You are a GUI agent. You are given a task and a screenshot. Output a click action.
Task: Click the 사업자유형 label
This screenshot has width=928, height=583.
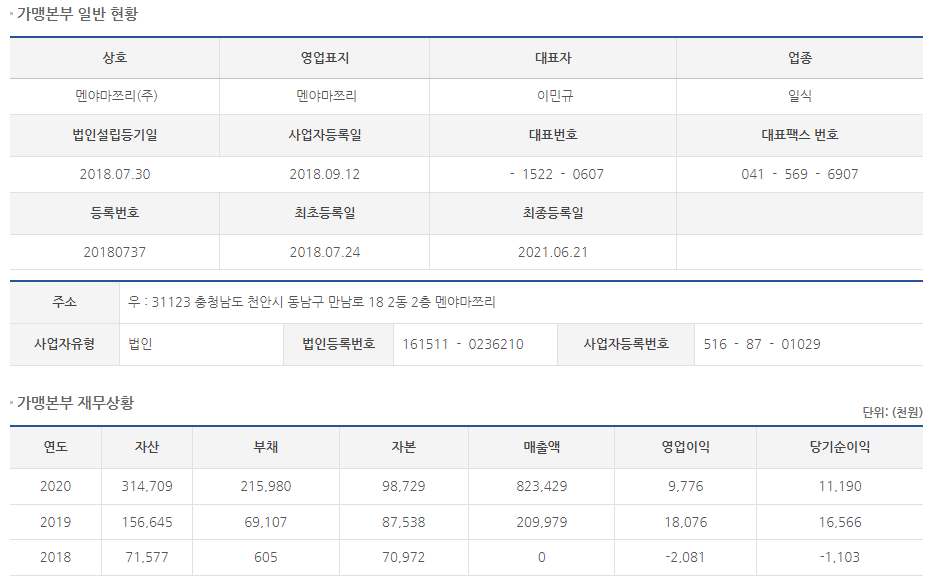(x=65, y=344)
